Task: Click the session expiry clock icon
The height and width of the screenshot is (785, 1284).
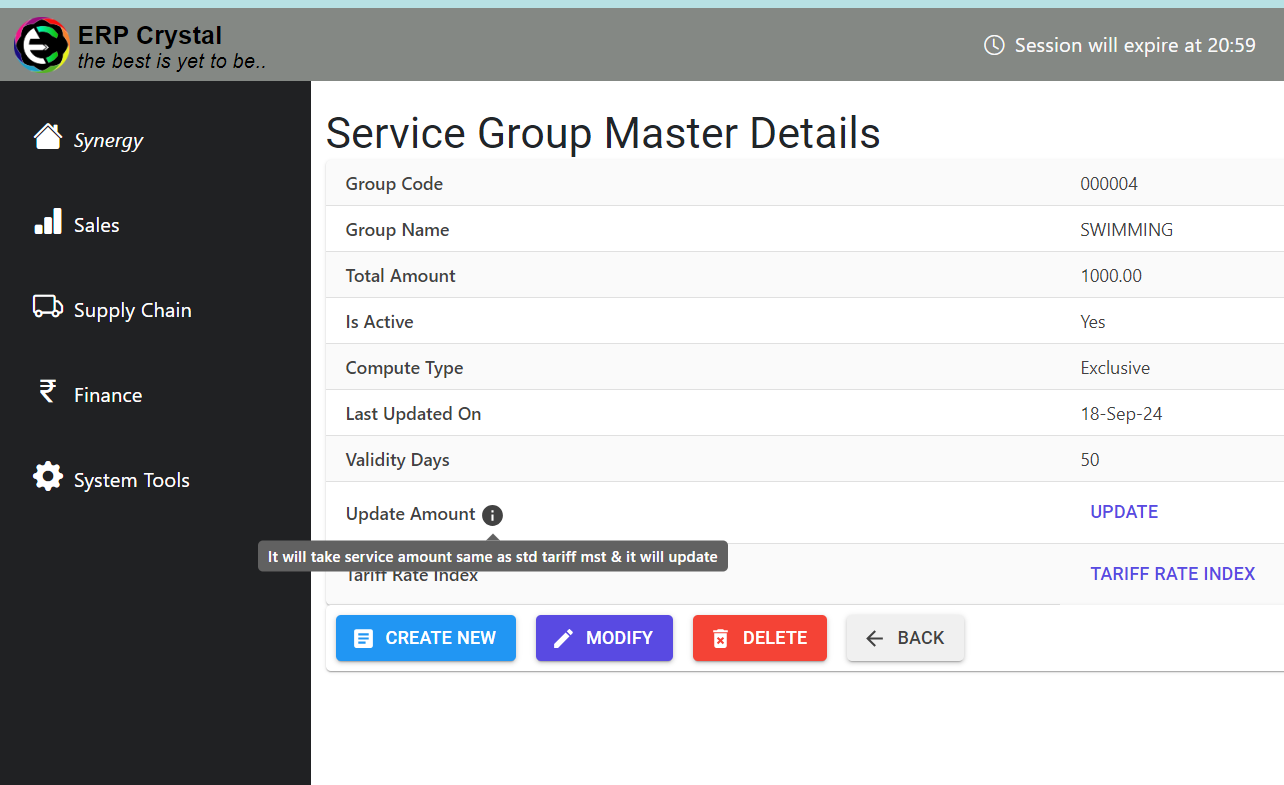Action: point(992,45)
